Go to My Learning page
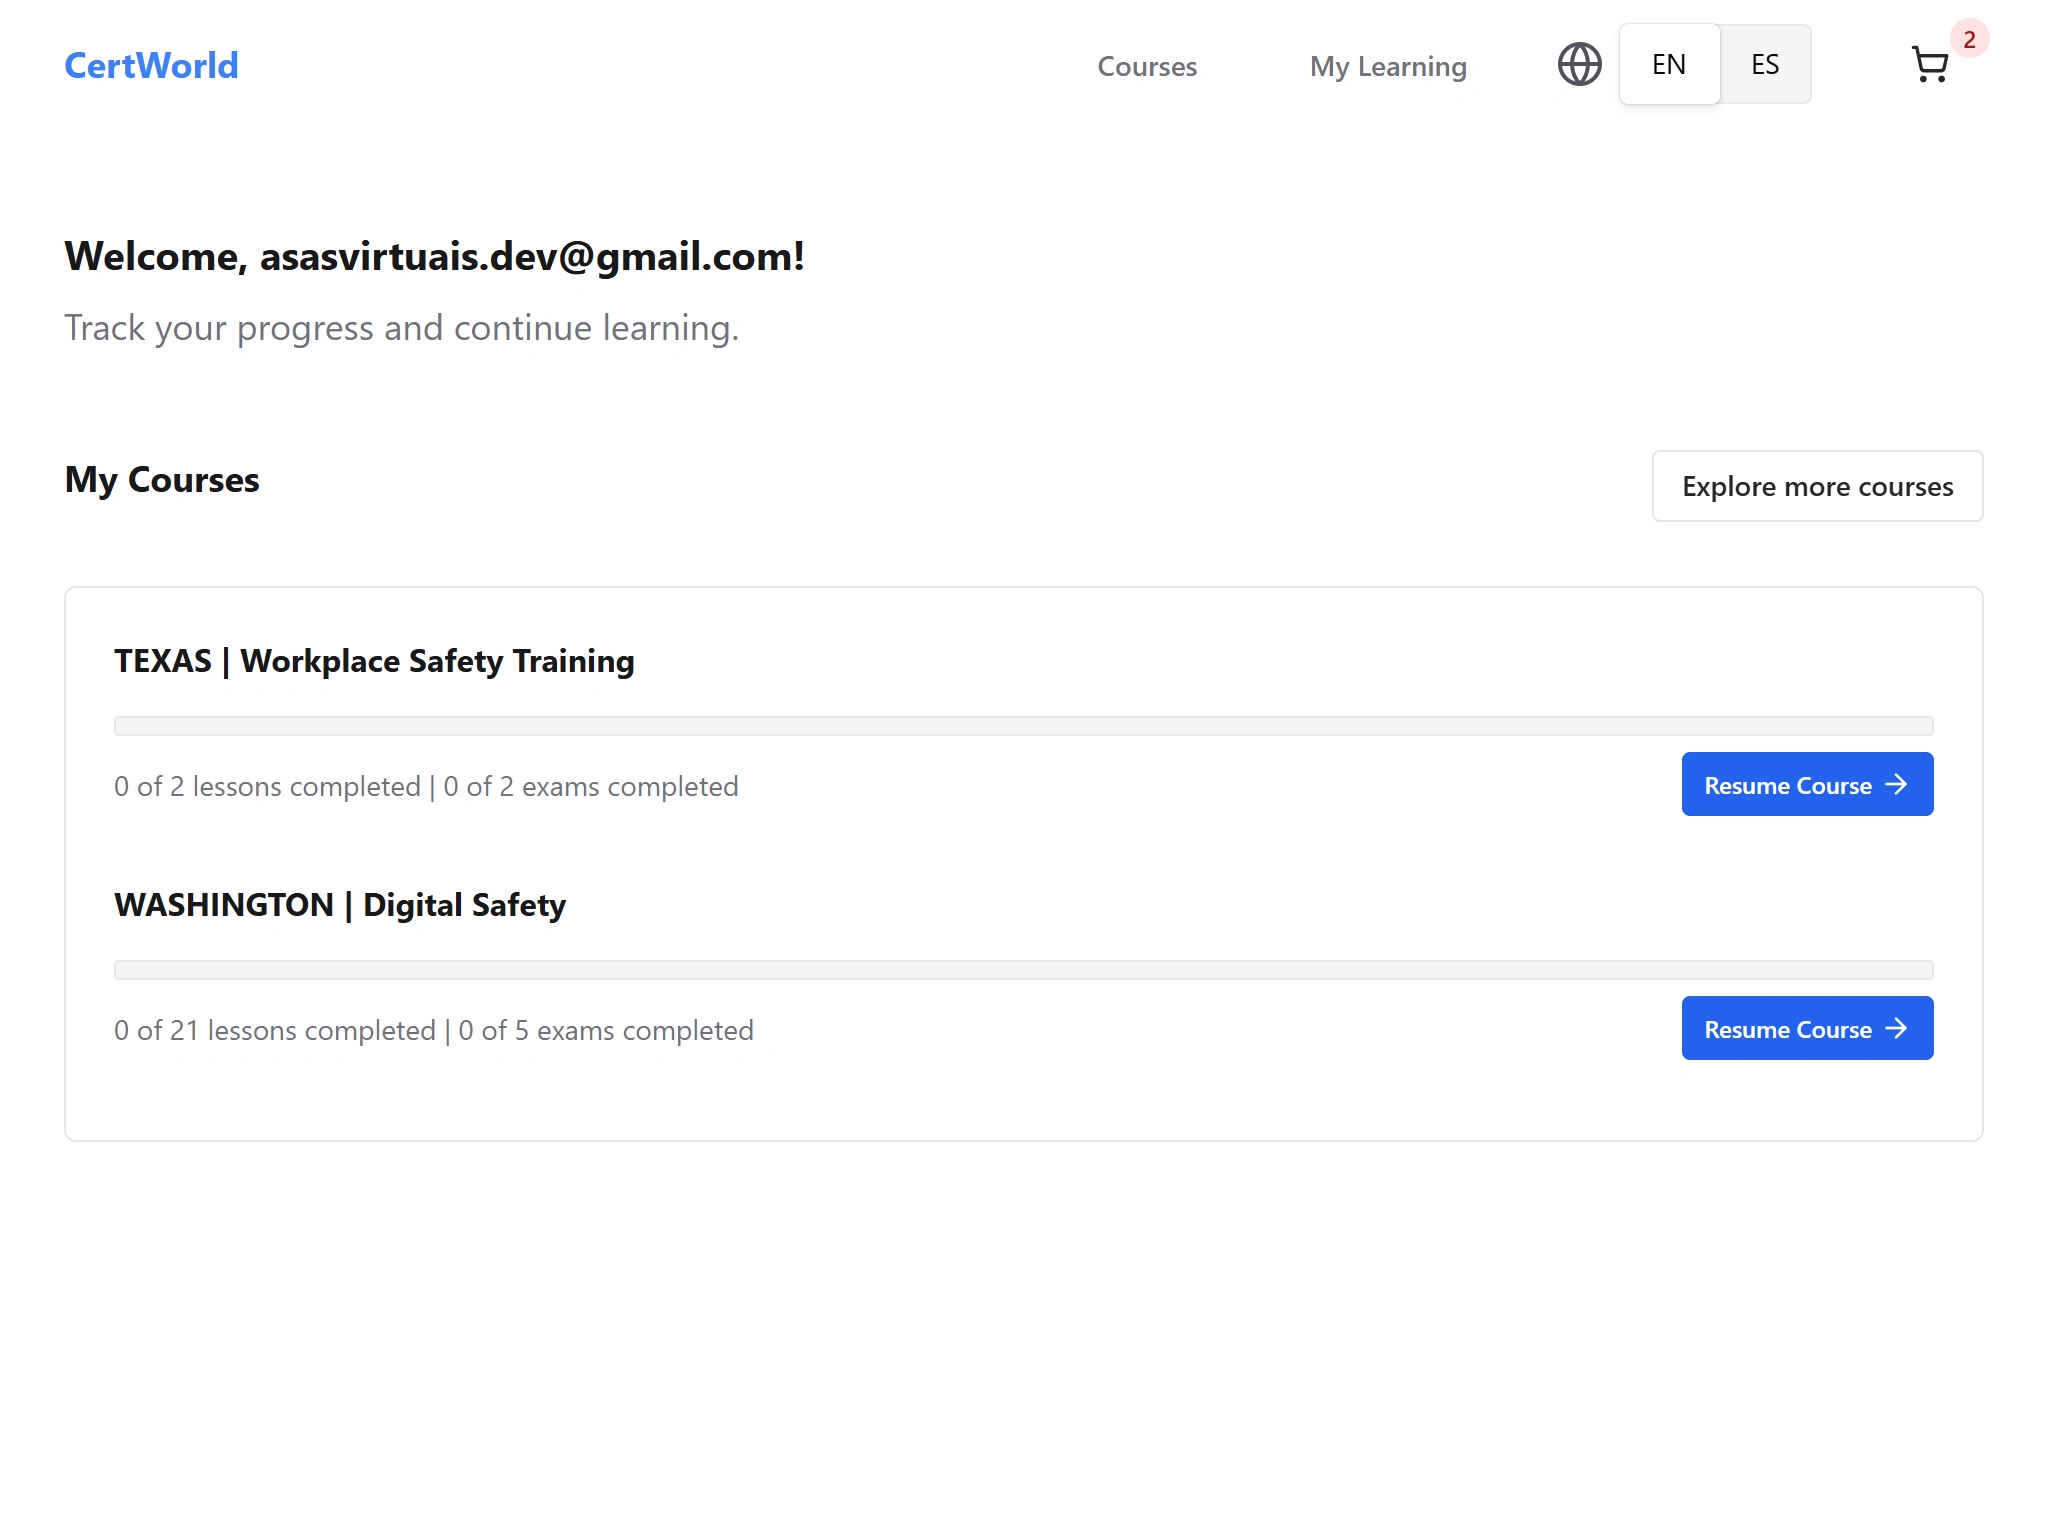Screen dimensions: 2048x1536 1387,67
